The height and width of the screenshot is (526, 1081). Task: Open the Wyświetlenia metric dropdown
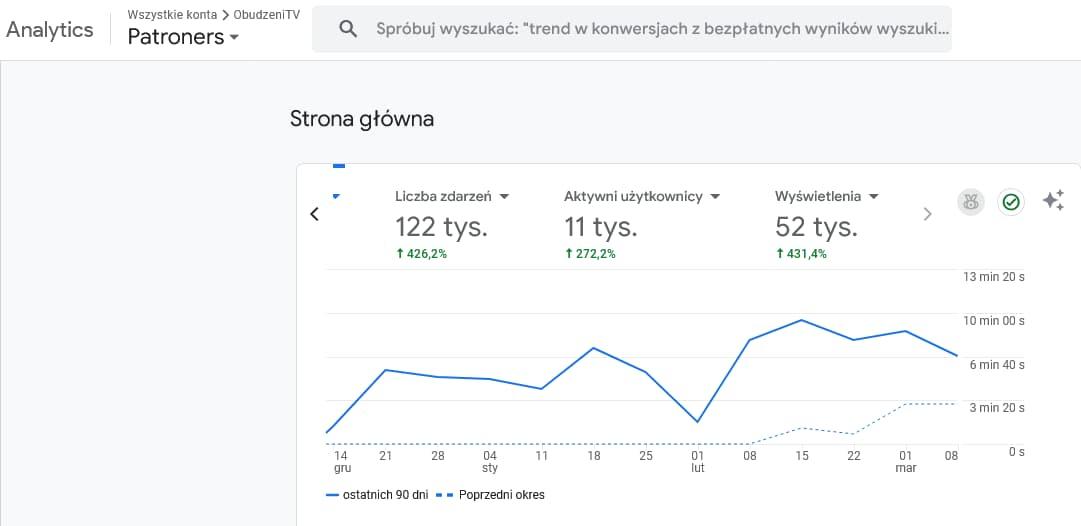pyautogui.click(x=873, y=197)
